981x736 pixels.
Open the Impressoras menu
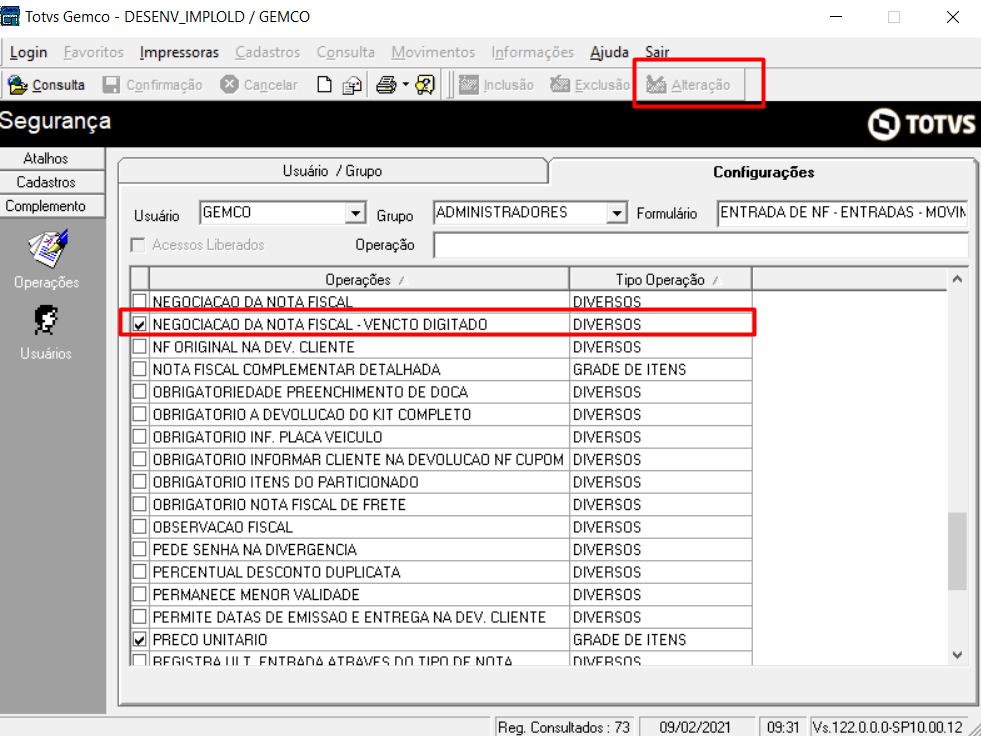[x=179, y=52]
